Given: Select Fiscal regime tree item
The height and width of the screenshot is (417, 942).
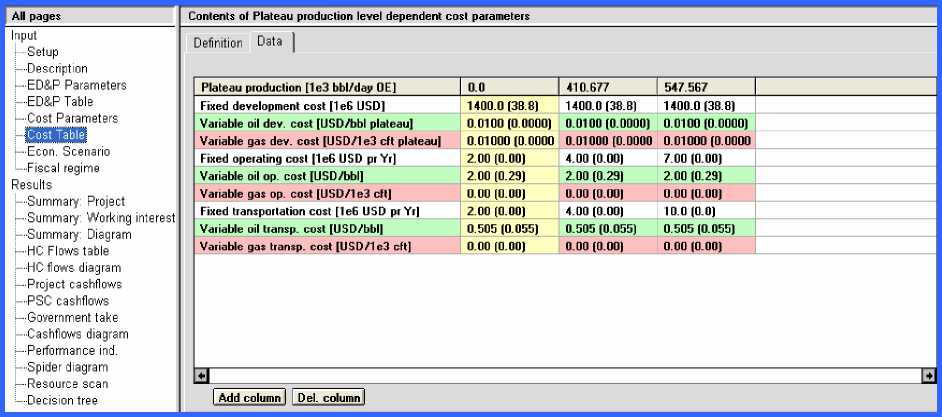Looking at the screenshot, I should click(63, 168).
